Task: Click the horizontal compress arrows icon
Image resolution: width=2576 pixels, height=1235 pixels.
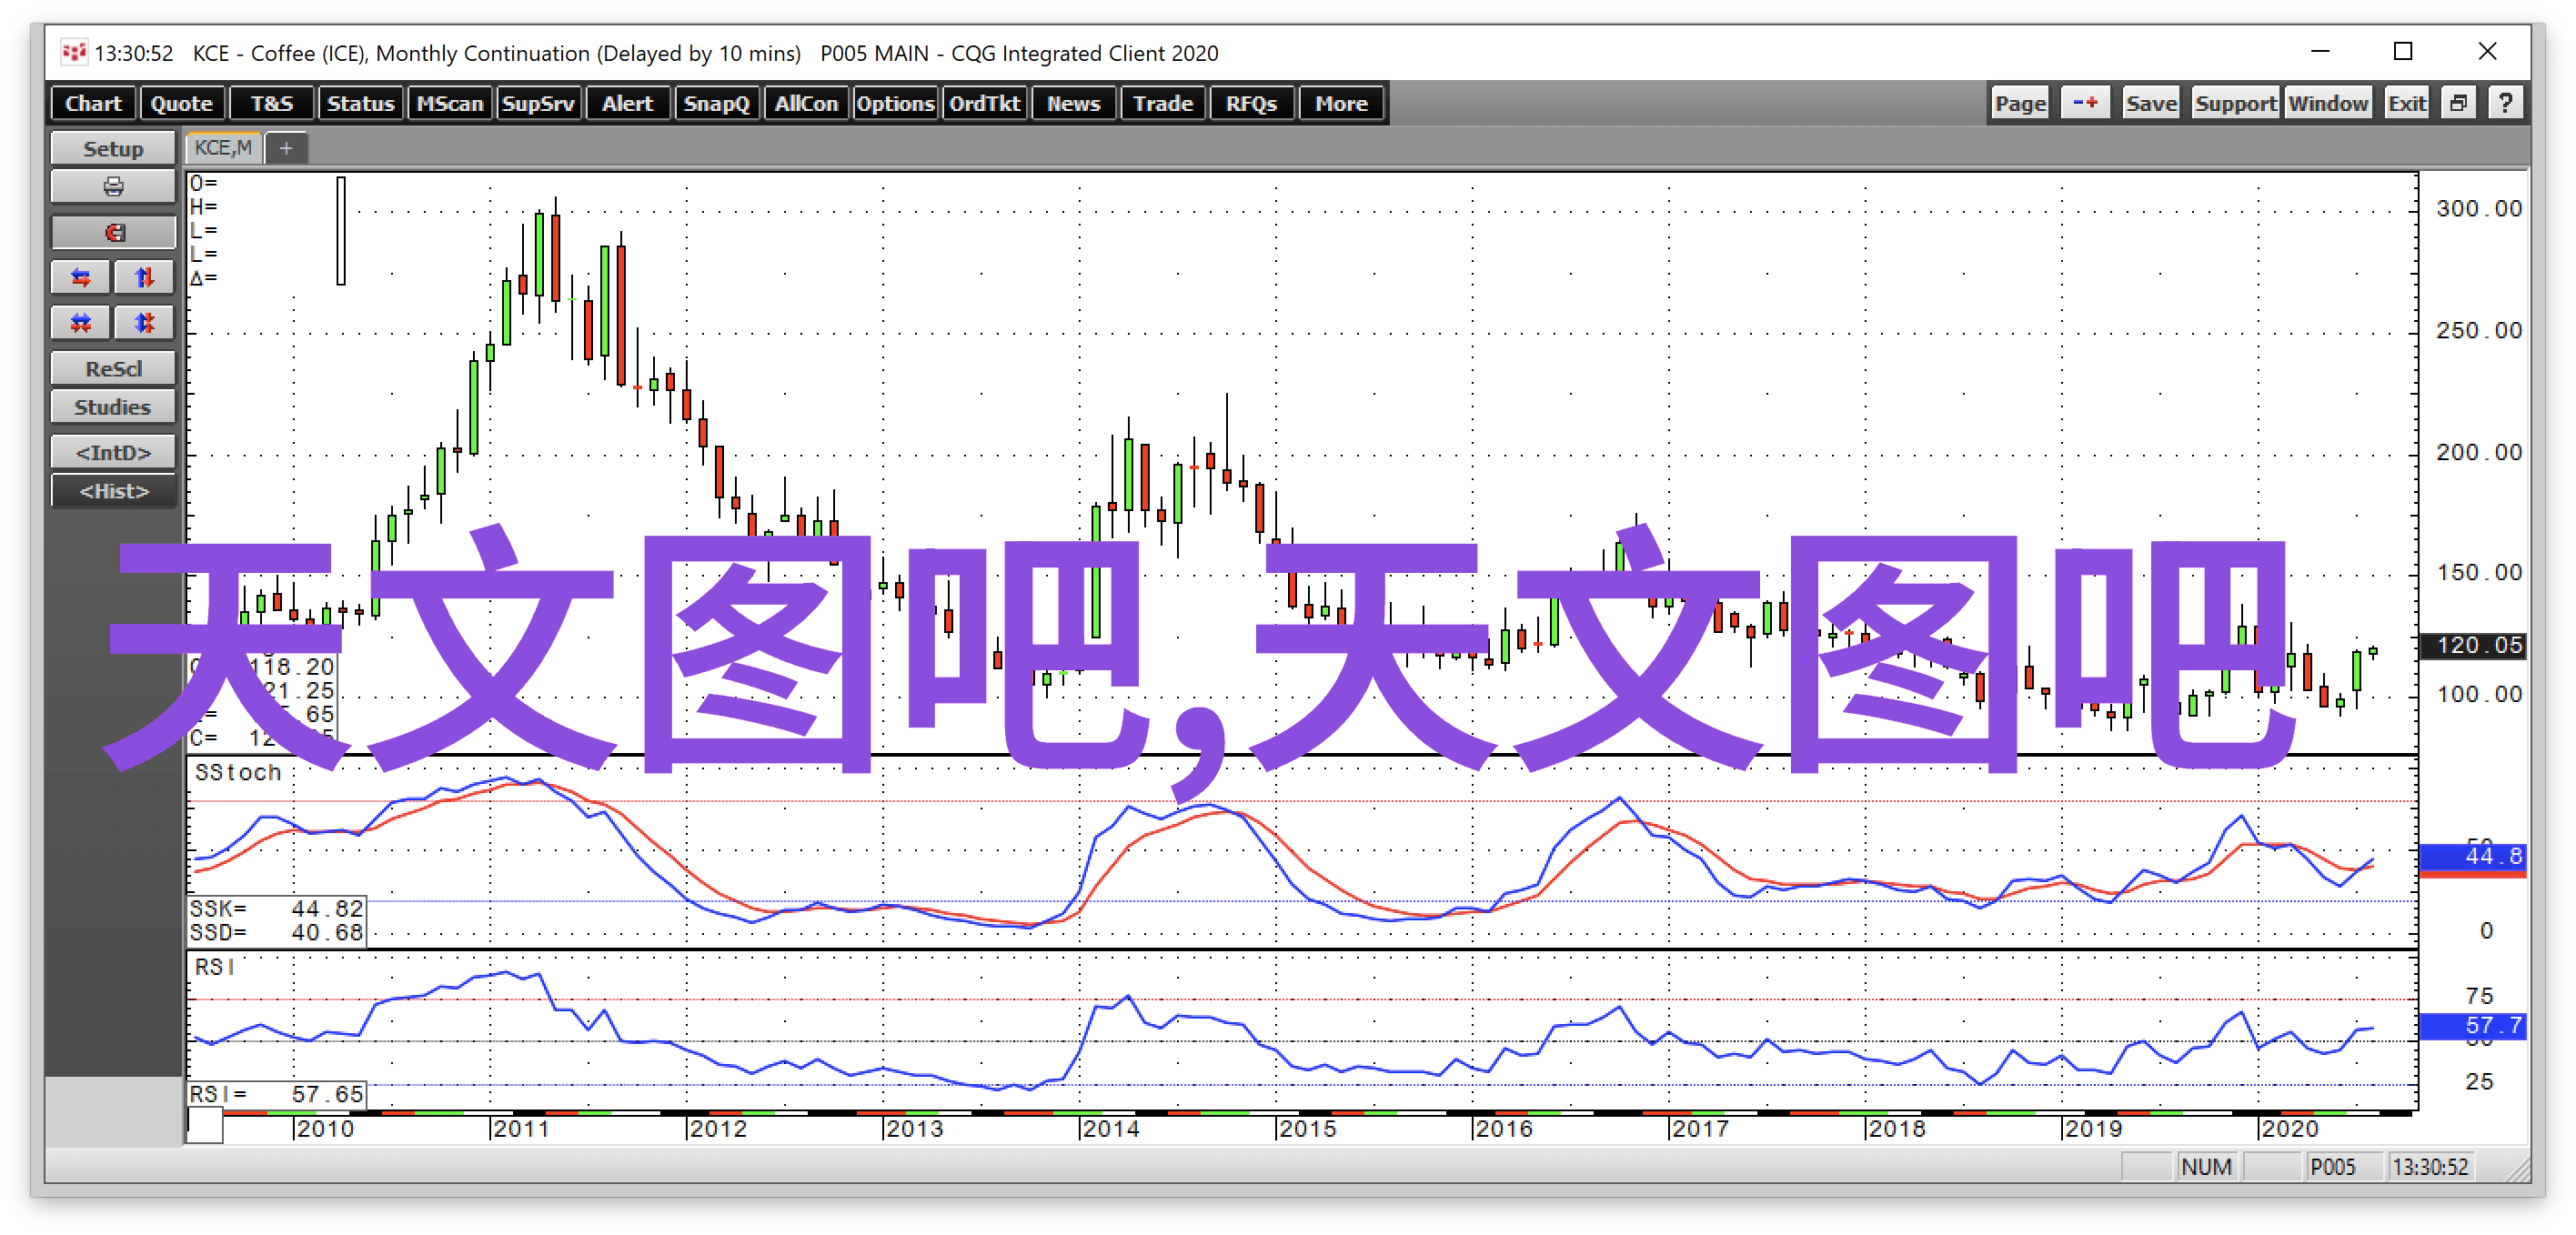Action: (x=81, y=322)
